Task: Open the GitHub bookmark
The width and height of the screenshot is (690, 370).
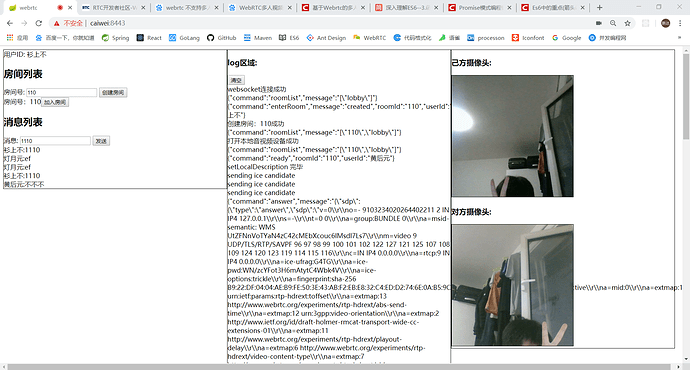Action: click(222, 38)
